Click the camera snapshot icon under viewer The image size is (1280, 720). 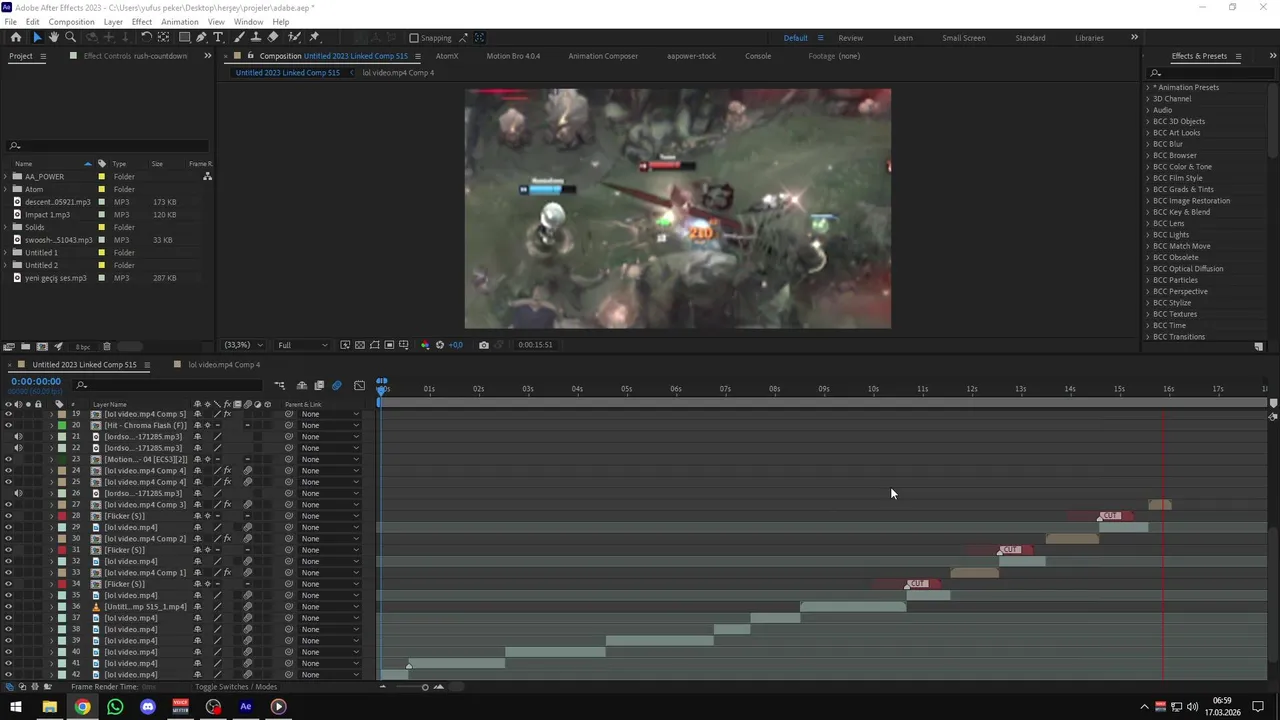tap(484, 345)
